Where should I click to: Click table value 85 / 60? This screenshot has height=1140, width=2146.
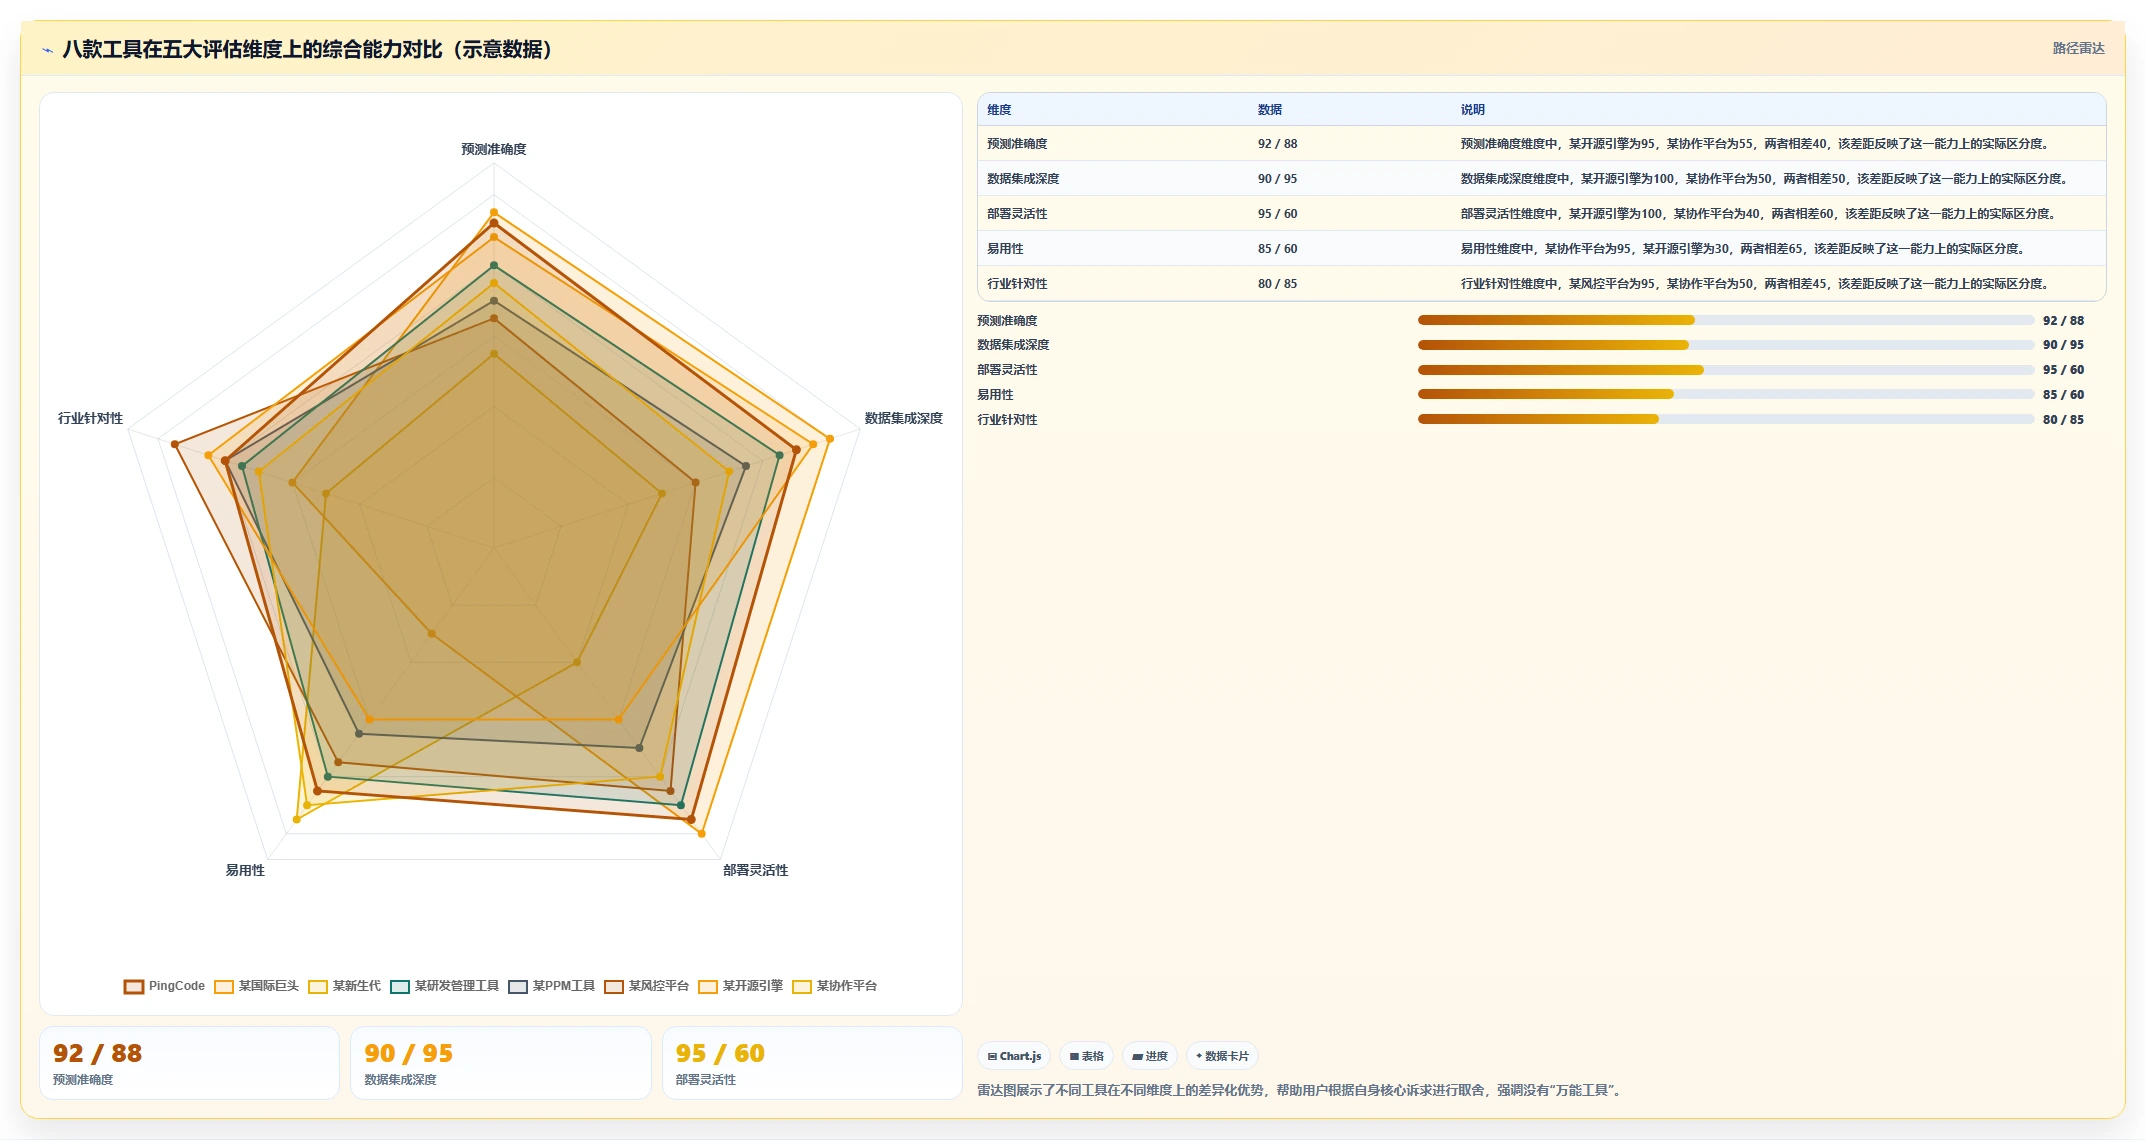[x=1277, y=249]
